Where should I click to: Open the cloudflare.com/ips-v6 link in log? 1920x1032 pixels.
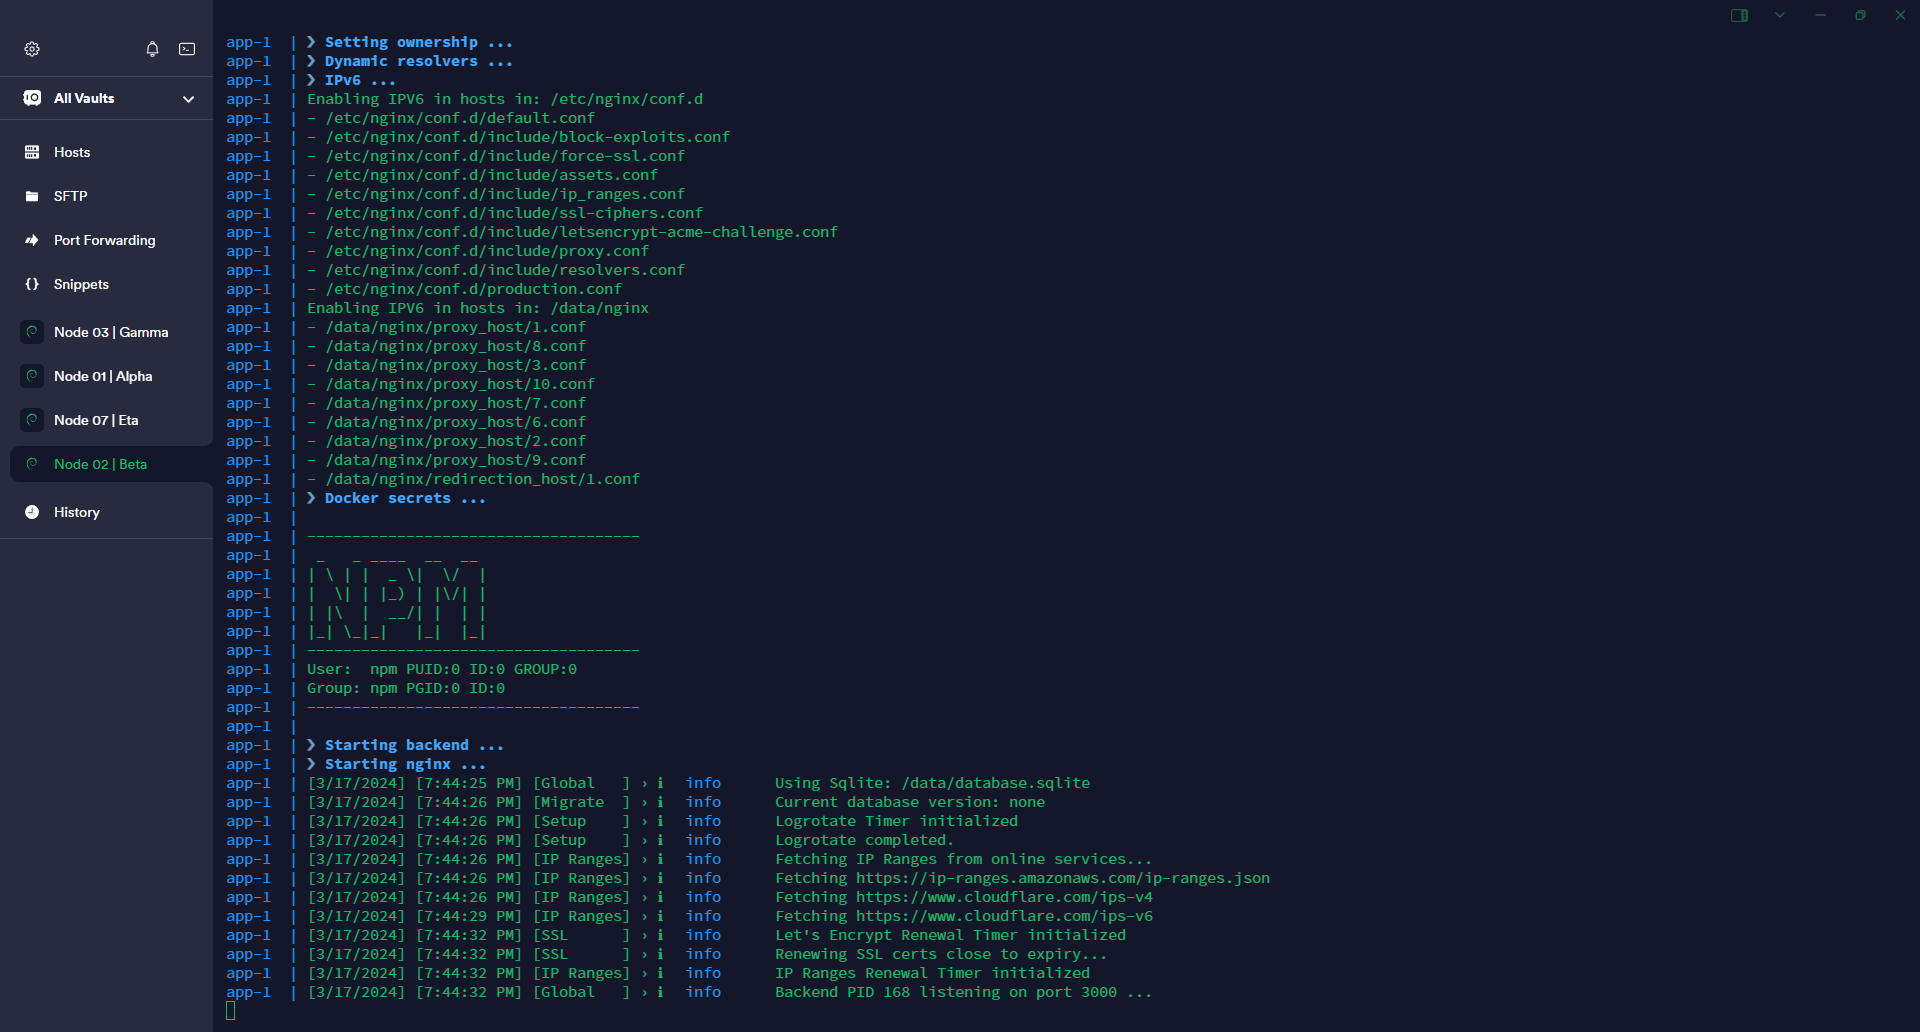pyautogui.click(x=1004, y=916)
